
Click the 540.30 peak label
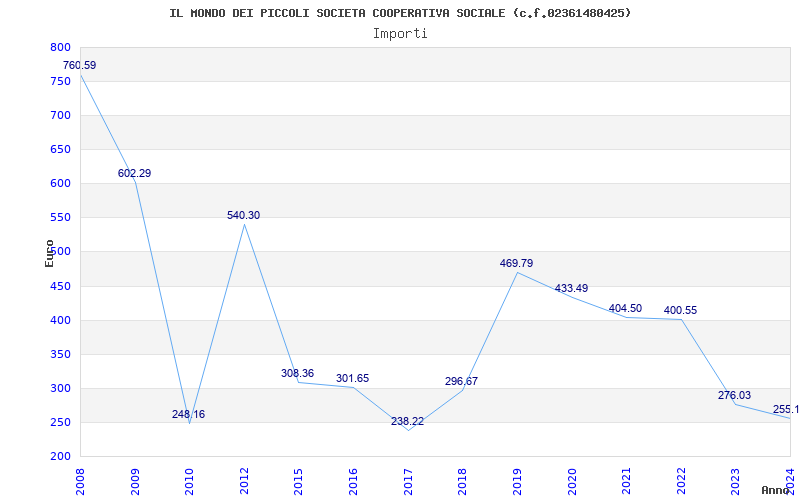[243, 215]
